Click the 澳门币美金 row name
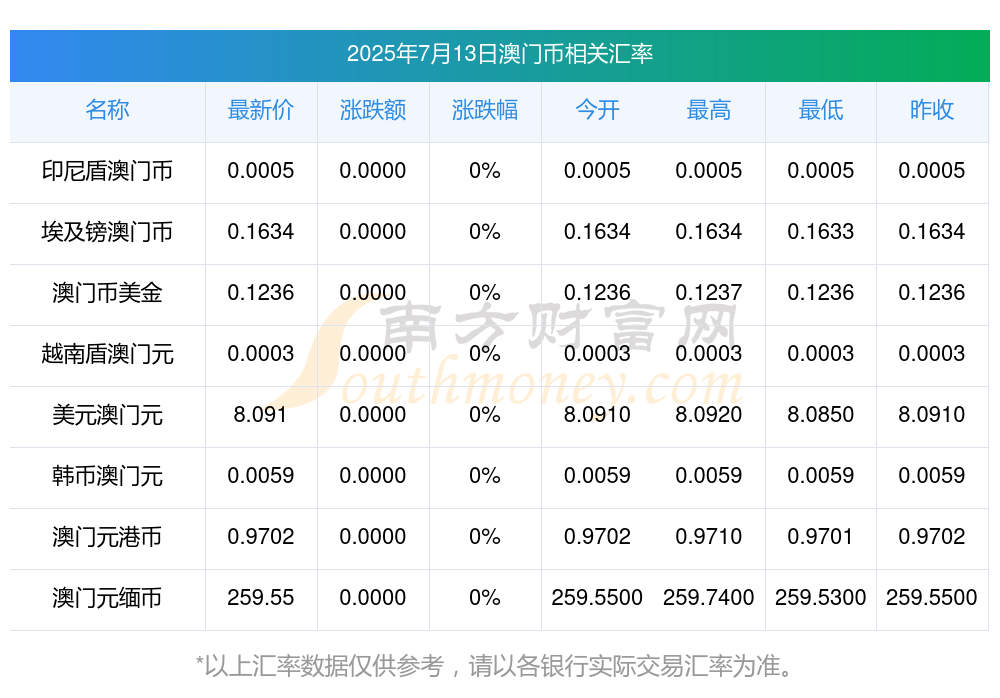 click(107, 293)
